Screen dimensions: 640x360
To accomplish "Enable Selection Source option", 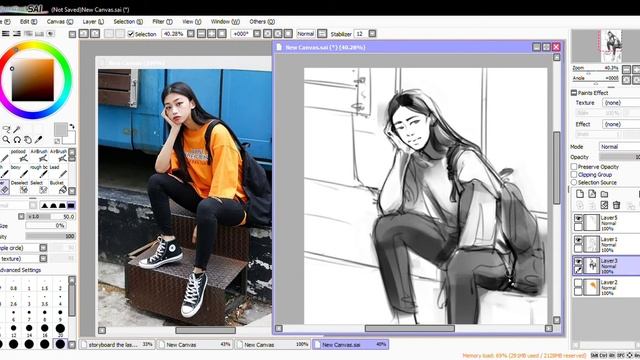I will [574, 182].
